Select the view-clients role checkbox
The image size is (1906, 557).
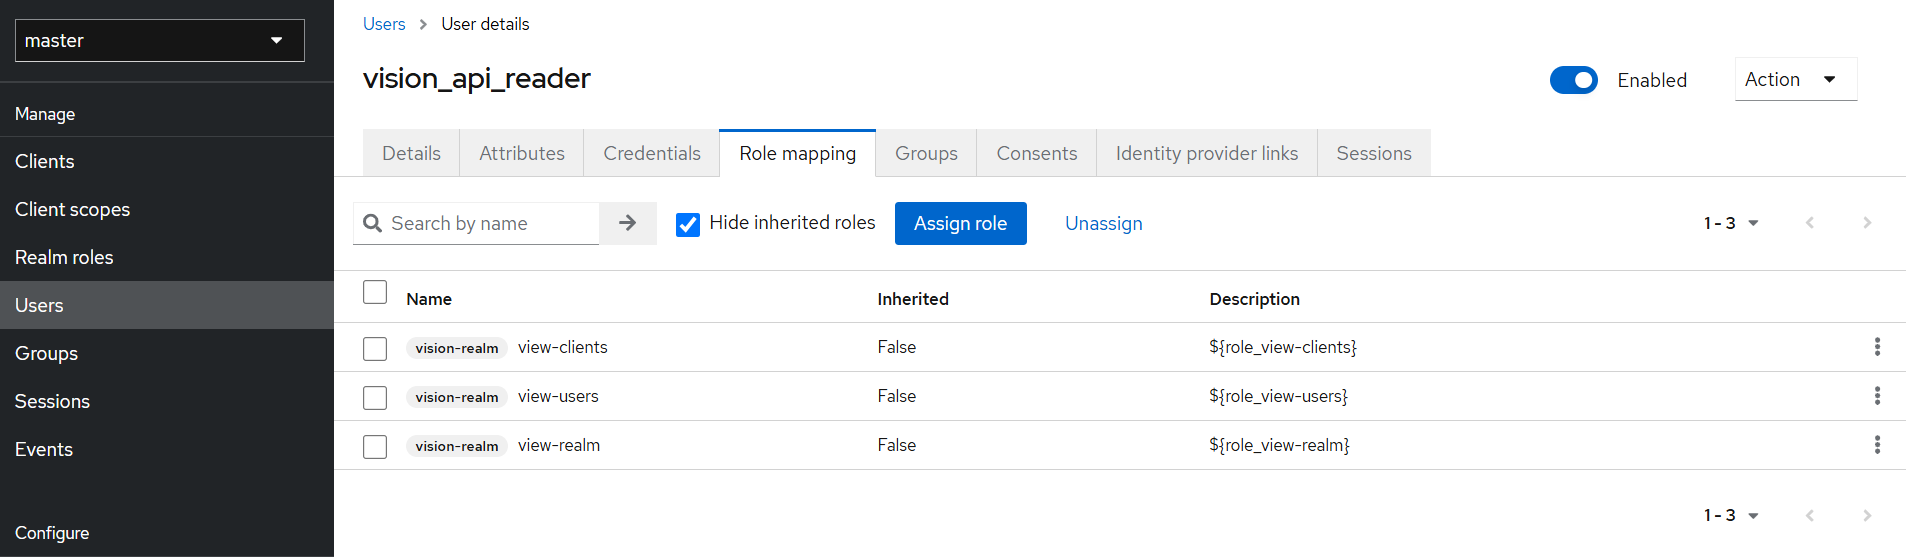point(375,348)
